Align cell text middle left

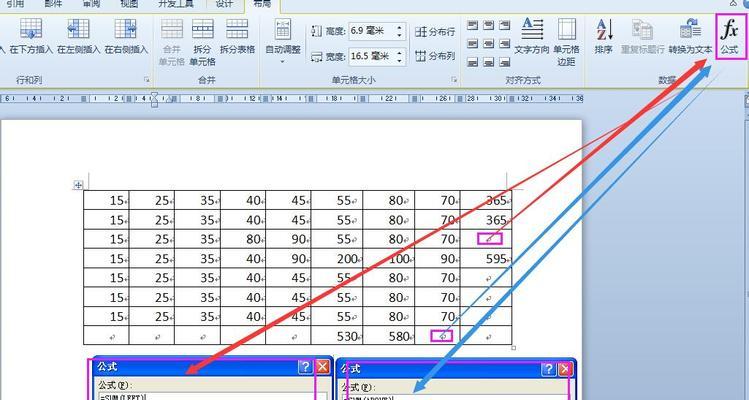(x=472, y=43)
